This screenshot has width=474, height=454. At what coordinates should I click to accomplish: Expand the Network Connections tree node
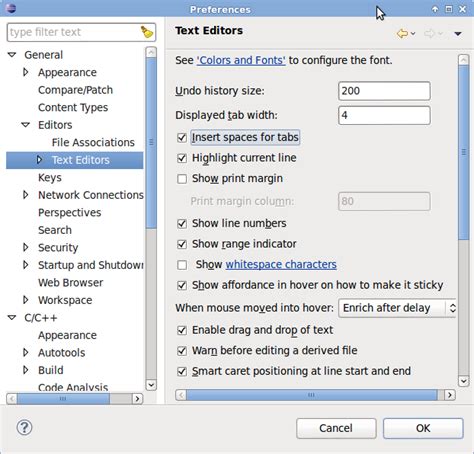click(x=26, y=195)
